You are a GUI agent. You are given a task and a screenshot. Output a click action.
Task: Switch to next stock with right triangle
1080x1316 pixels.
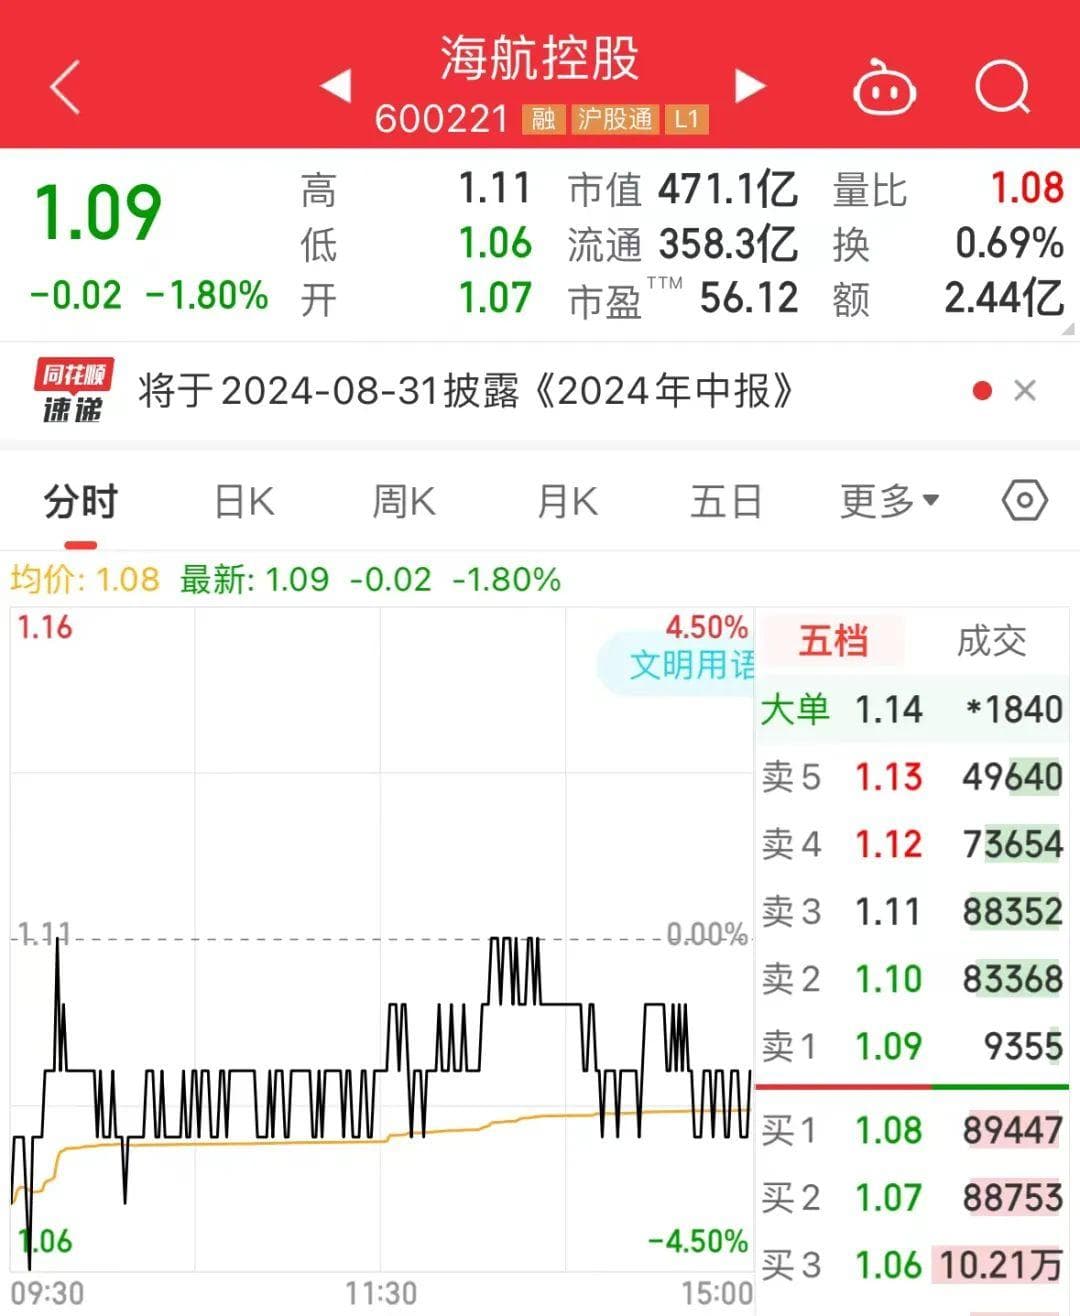[748, 86]
